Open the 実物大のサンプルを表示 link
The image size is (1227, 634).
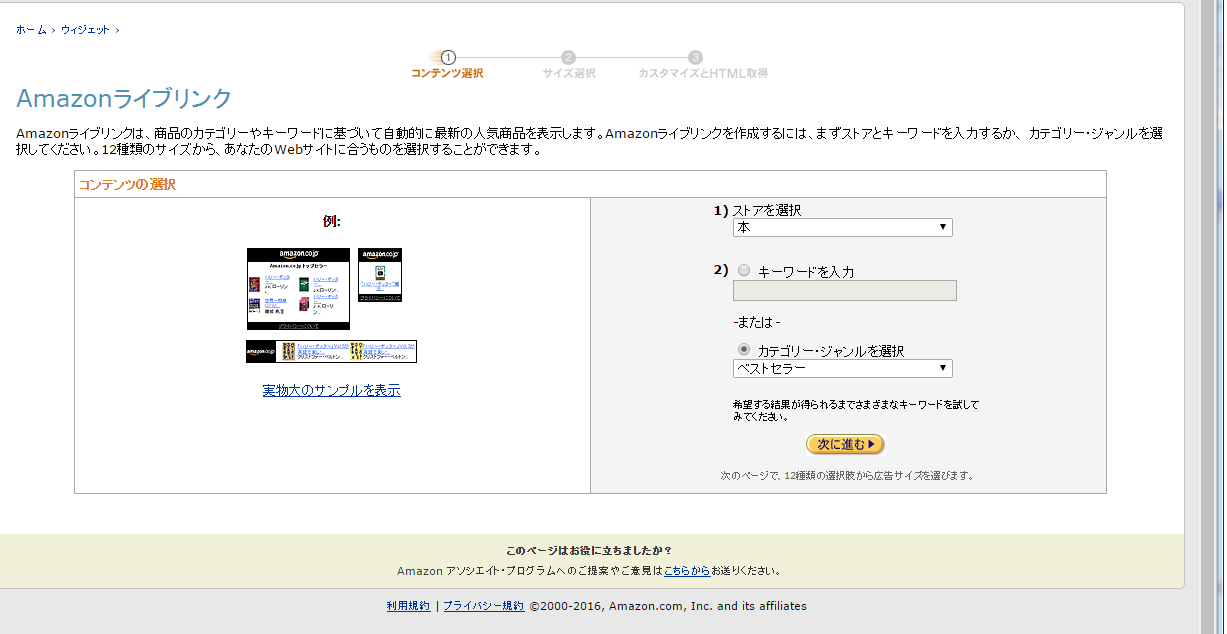point(332,390)
